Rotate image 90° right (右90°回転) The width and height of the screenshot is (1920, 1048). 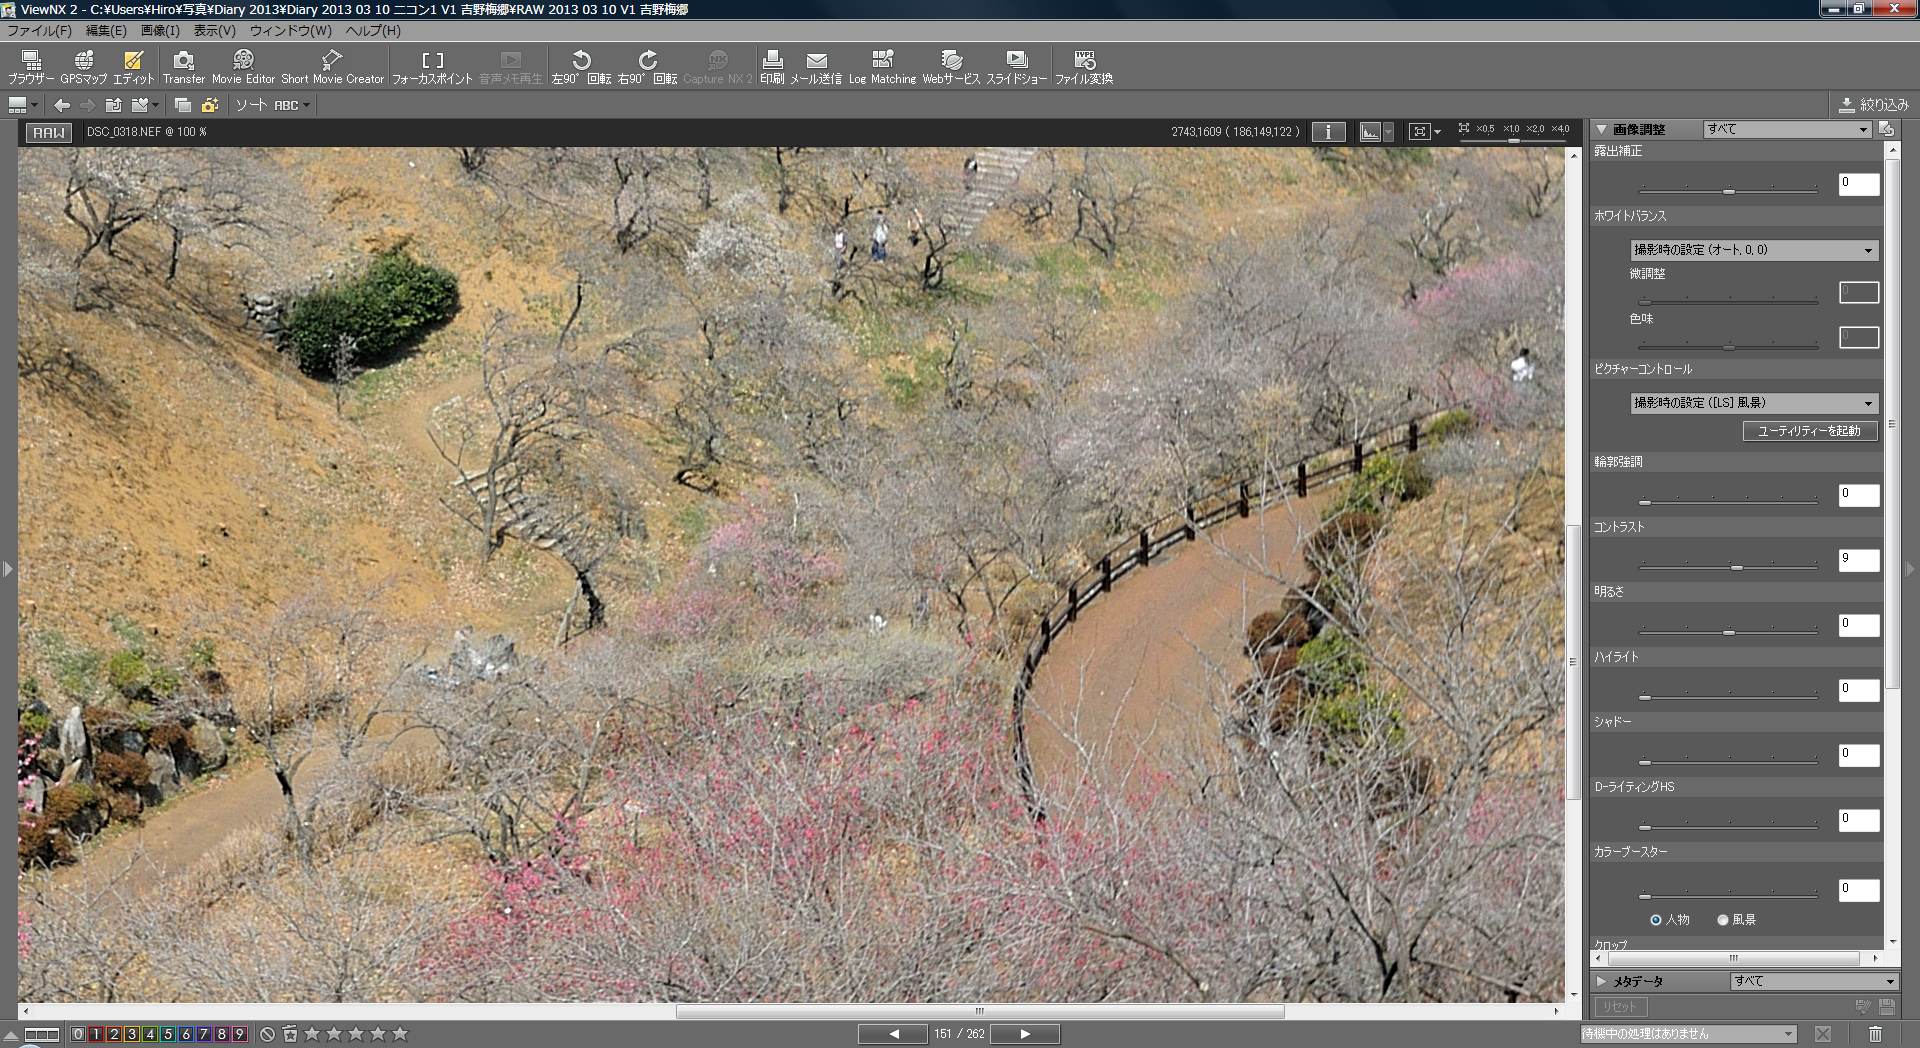pyautogui.click(x=647, y=67)
